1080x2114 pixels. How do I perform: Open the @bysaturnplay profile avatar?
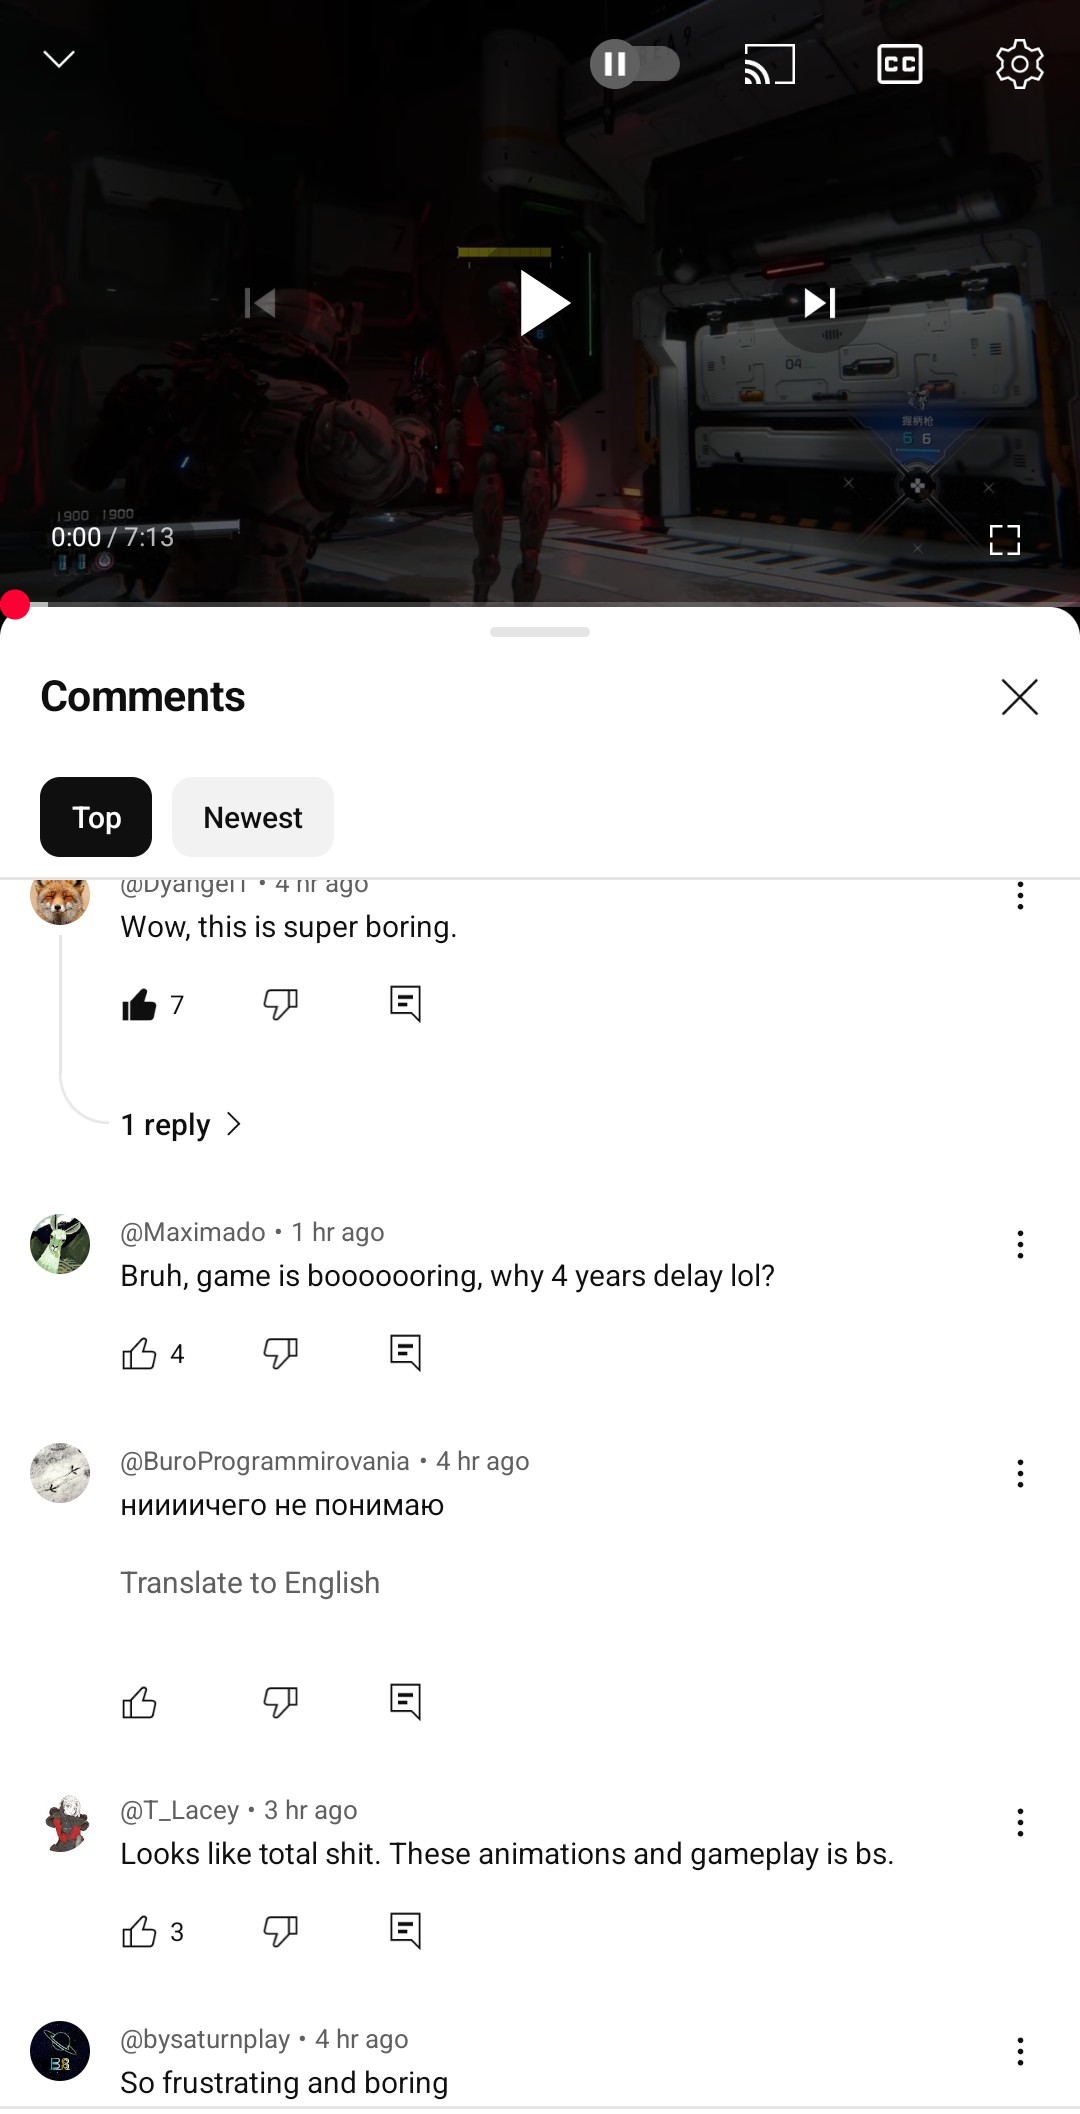coord(60,2051)
